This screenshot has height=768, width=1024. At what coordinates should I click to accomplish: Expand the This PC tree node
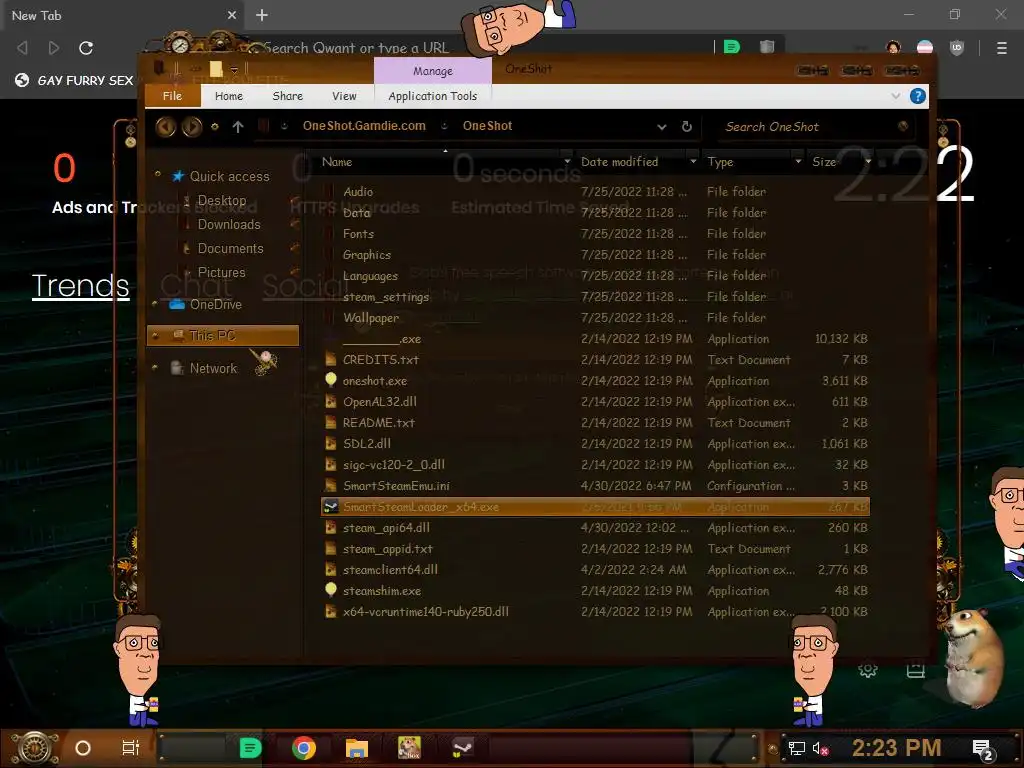(155, 336)
